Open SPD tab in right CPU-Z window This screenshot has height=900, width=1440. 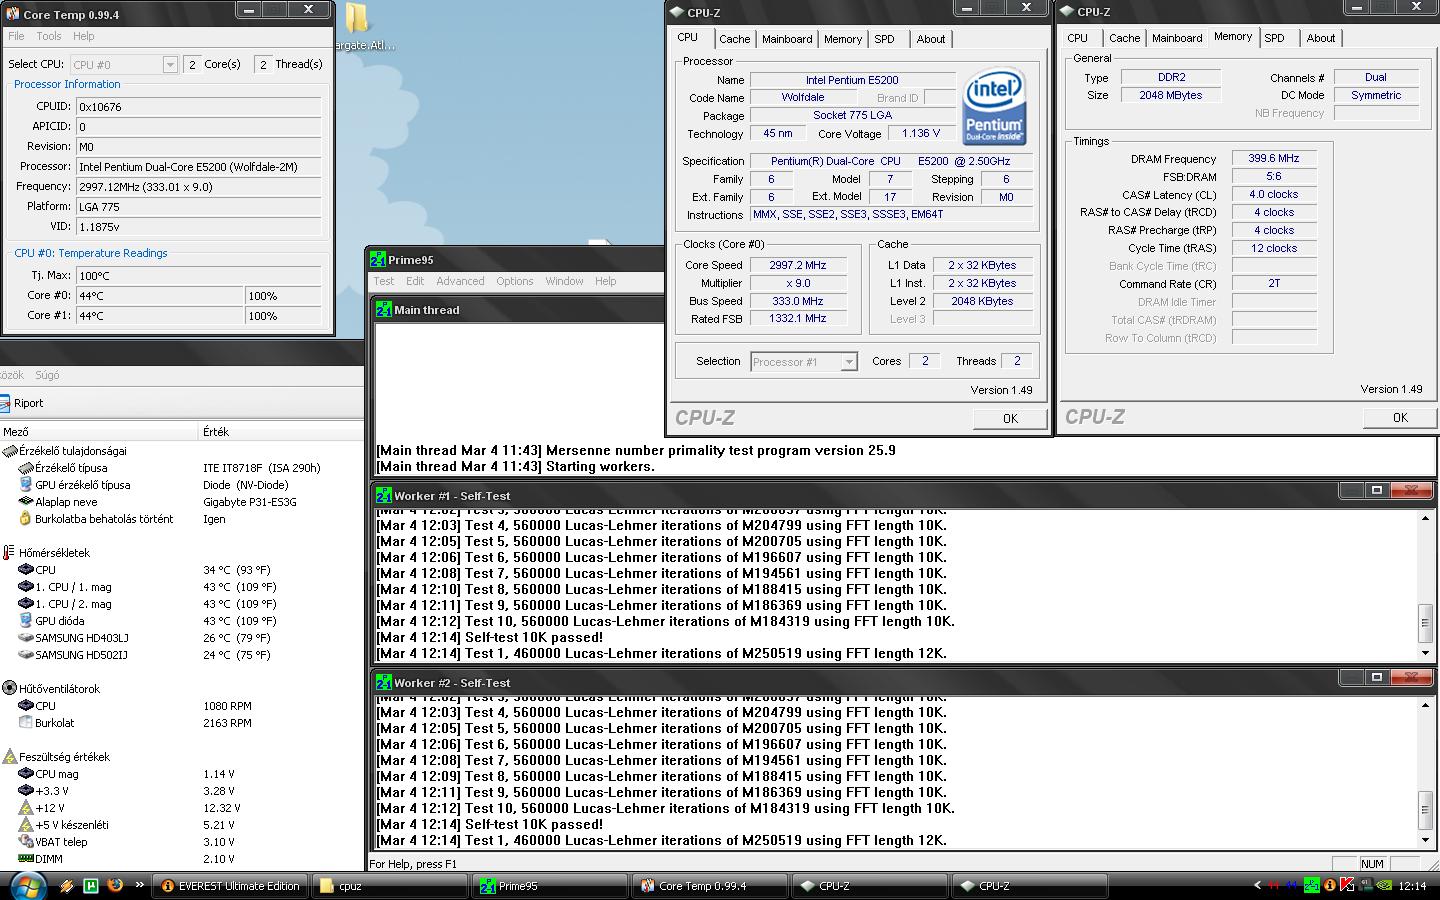tap(1274, 38)
